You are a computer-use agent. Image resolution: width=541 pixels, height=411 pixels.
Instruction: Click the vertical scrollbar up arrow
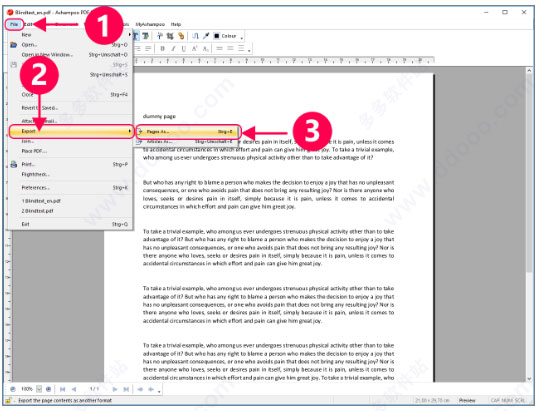529,70
